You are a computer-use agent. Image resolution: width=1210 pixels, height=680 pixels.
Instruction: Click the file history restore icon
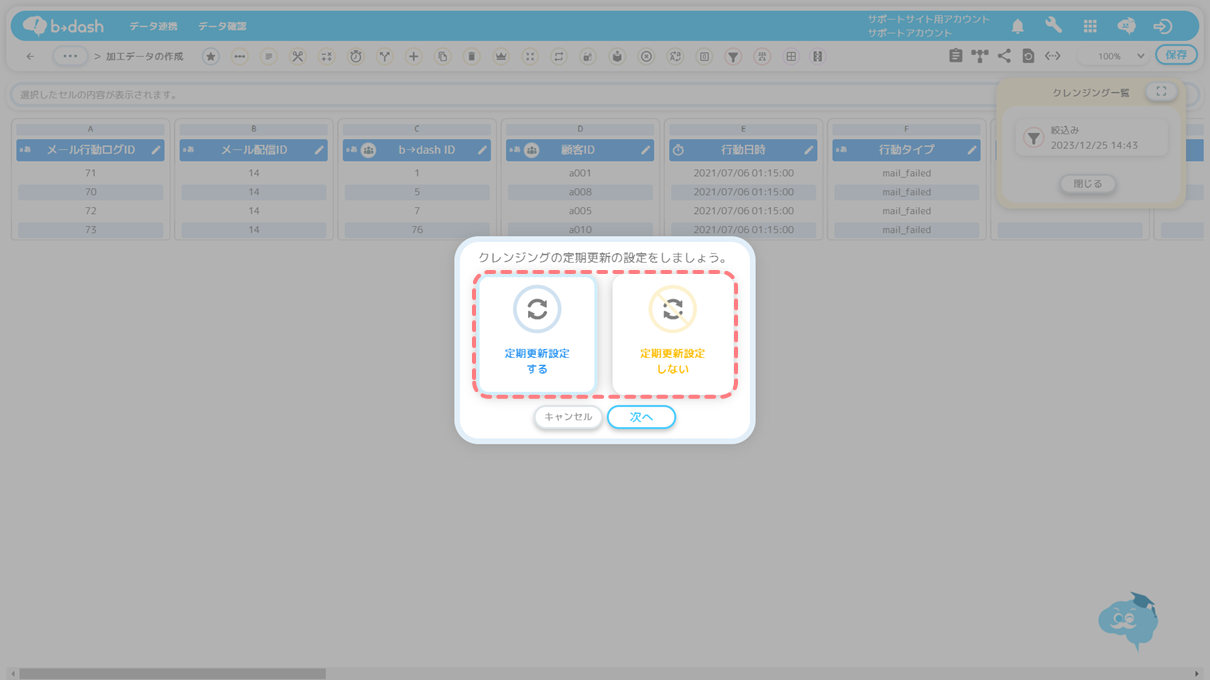pyautogui.click(x=1028, y=56)
